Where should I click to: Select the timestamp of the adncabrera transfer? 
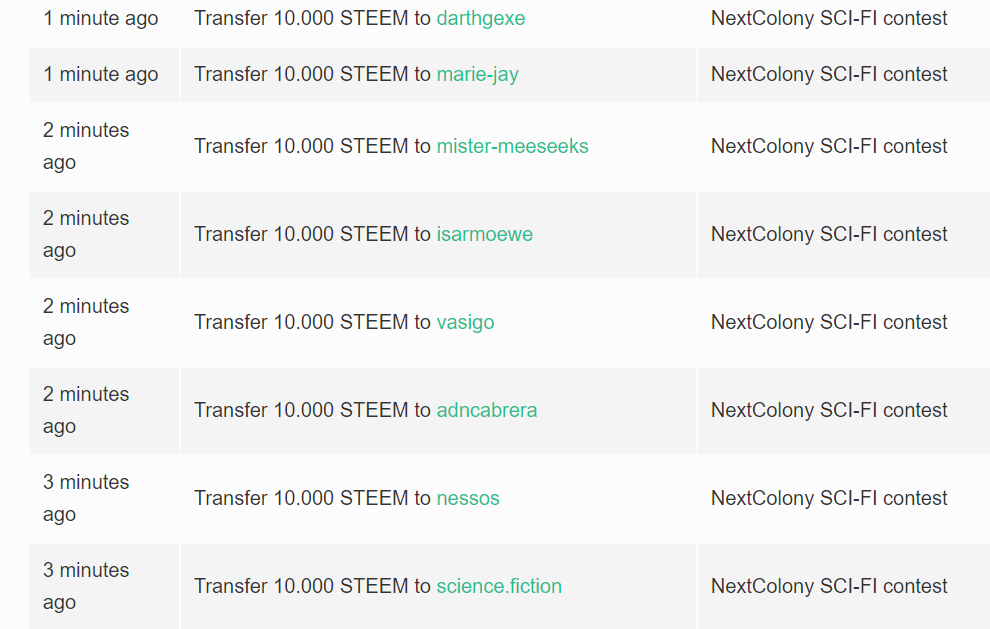[x=86, y=410]
